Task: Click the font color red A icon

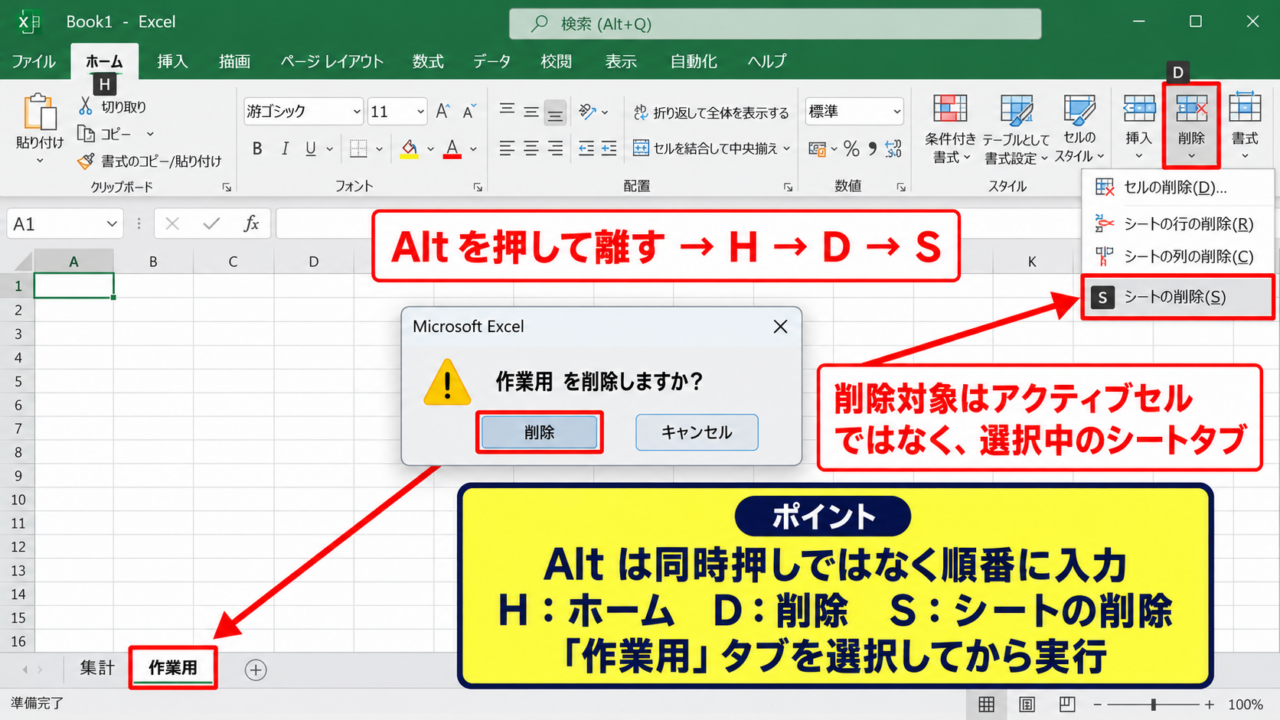Action: tap(452, 149)
